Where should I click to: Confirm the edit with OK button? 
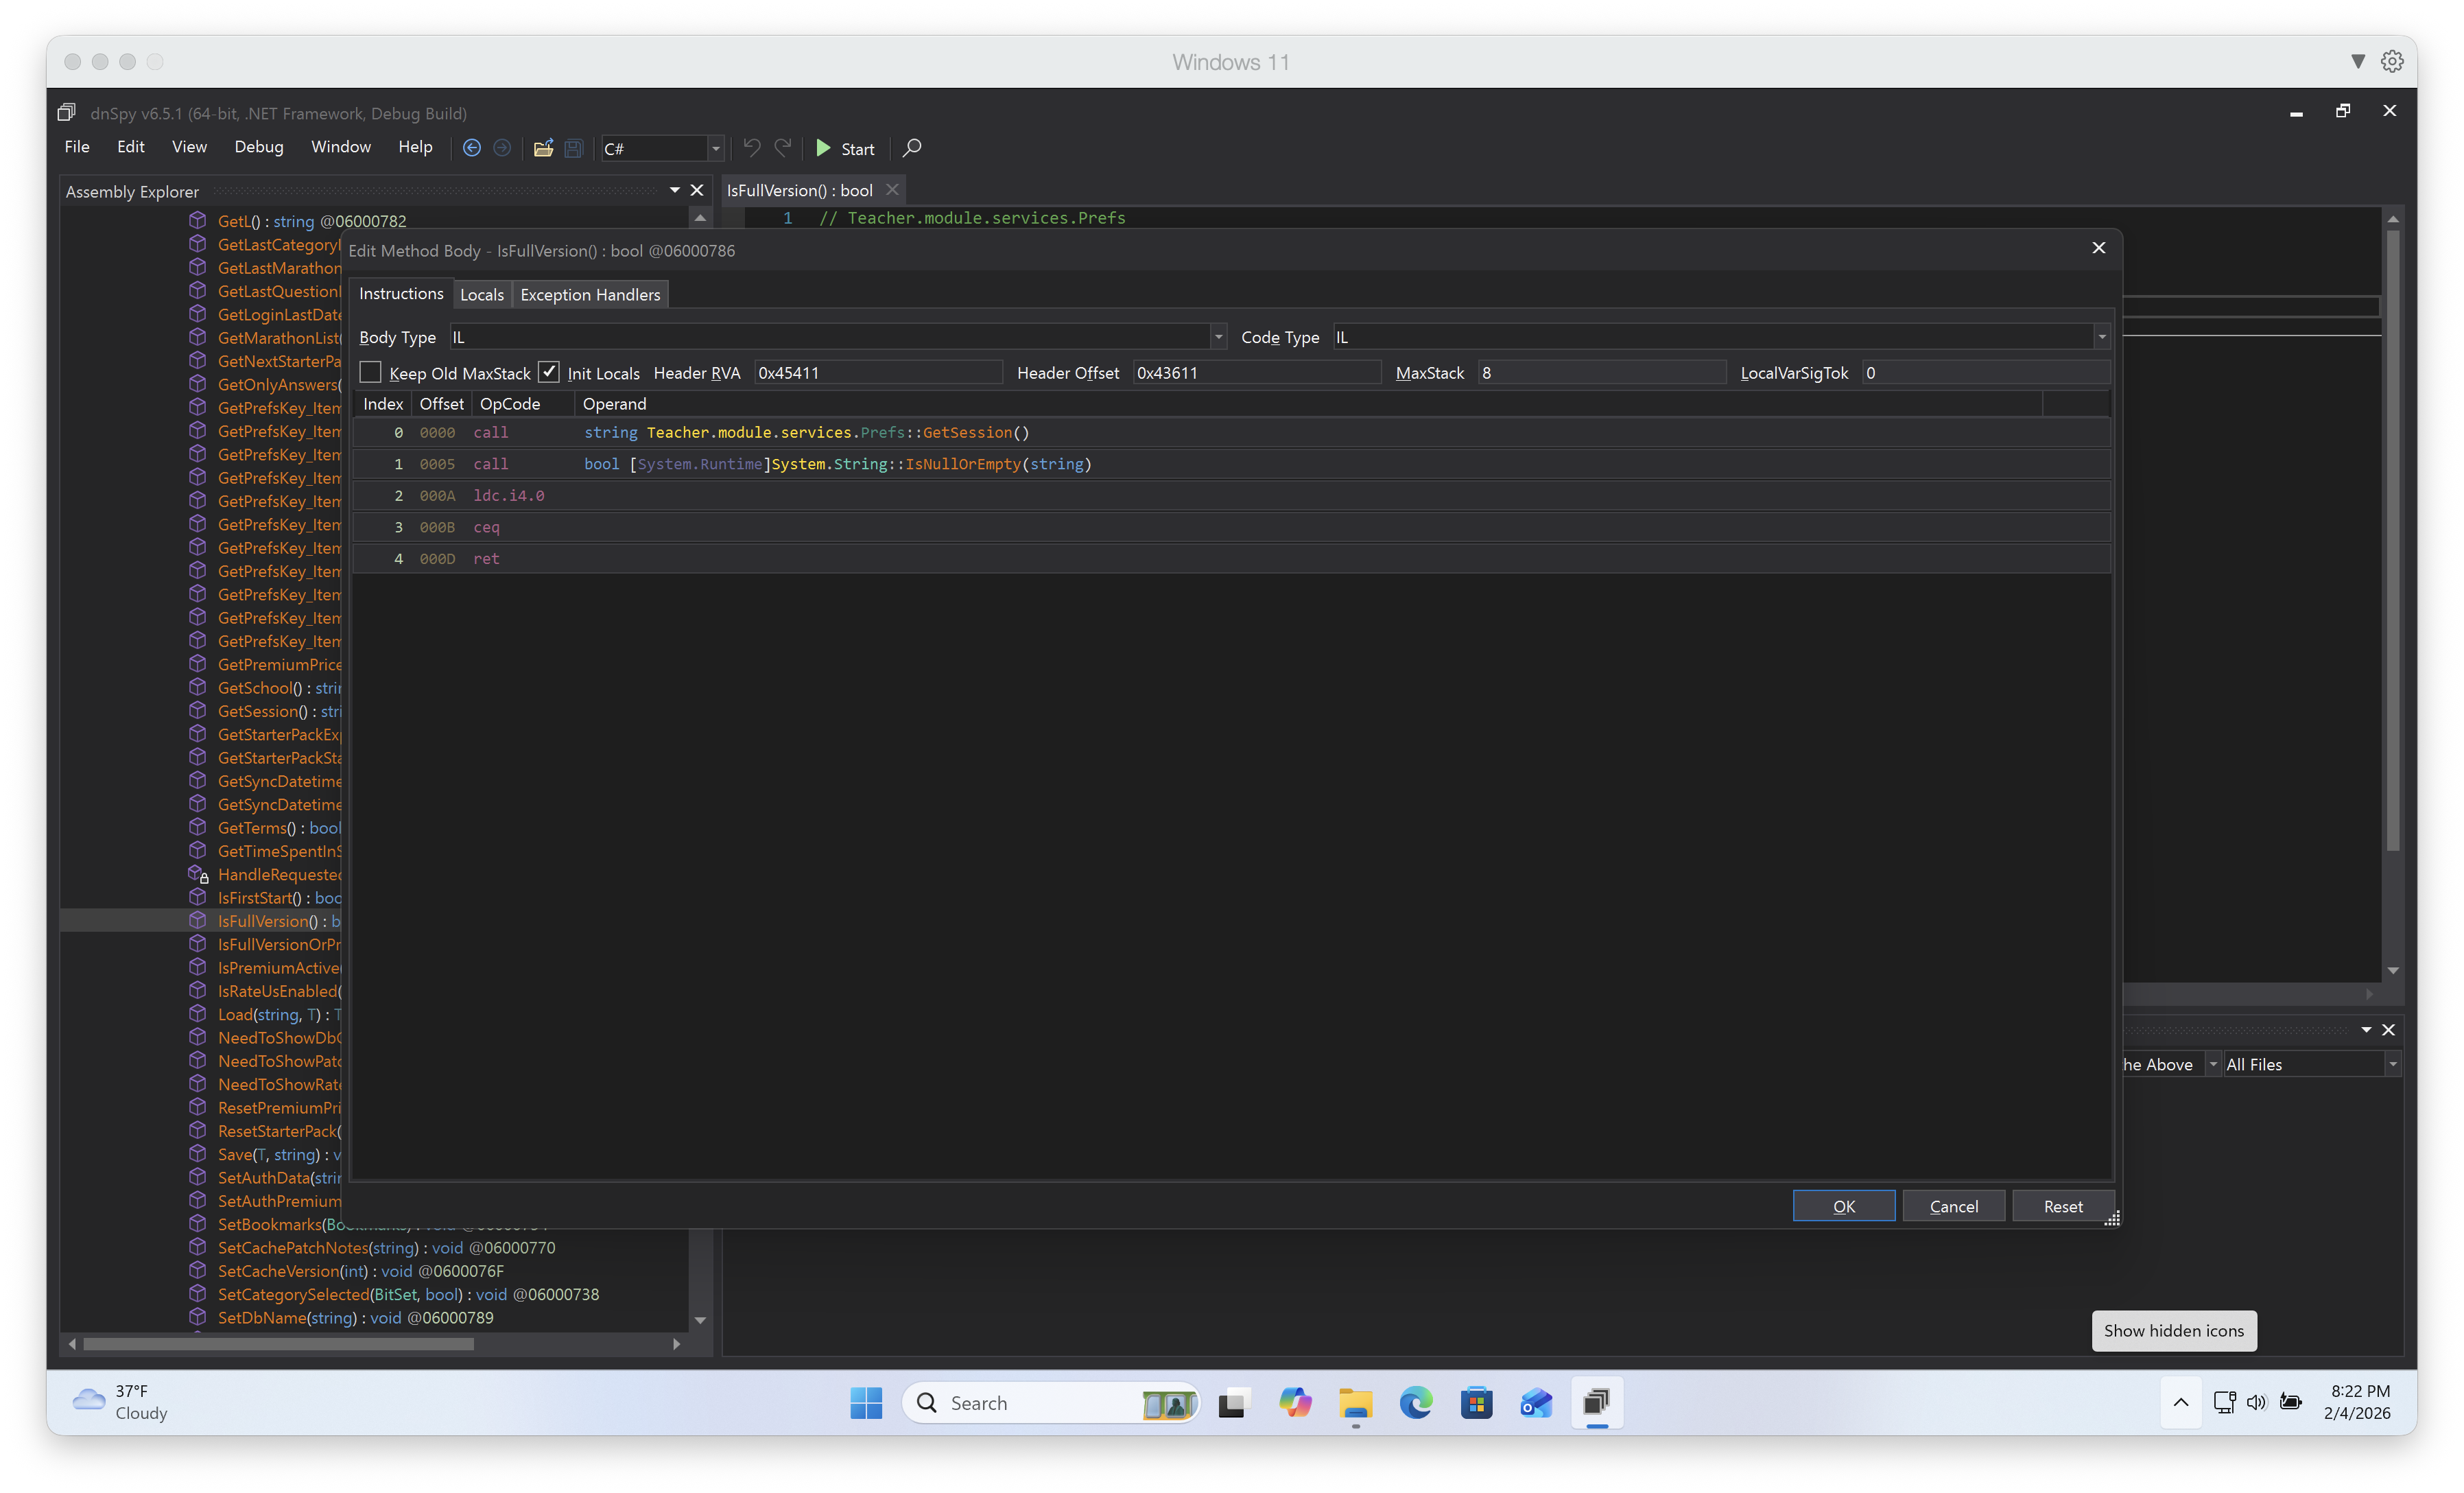(x=1843, y=1206)
